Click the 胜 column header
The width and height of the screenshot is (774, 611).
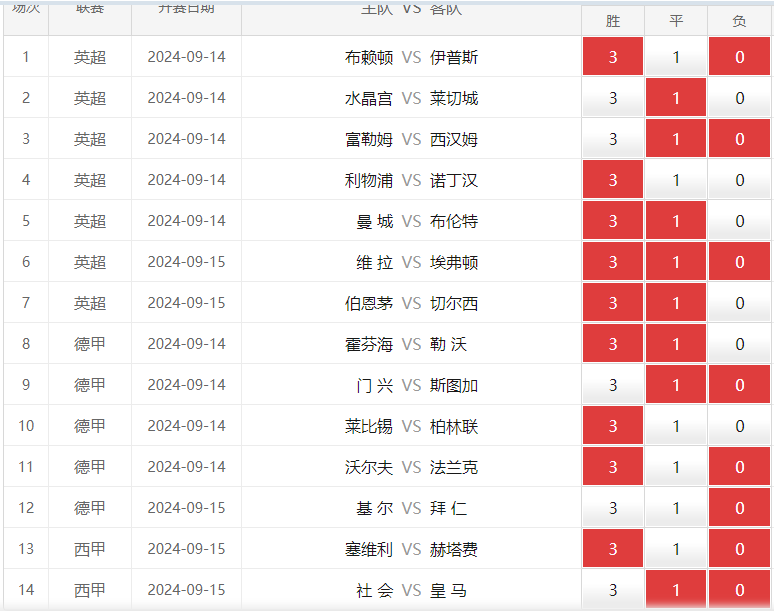coord(613,21)
